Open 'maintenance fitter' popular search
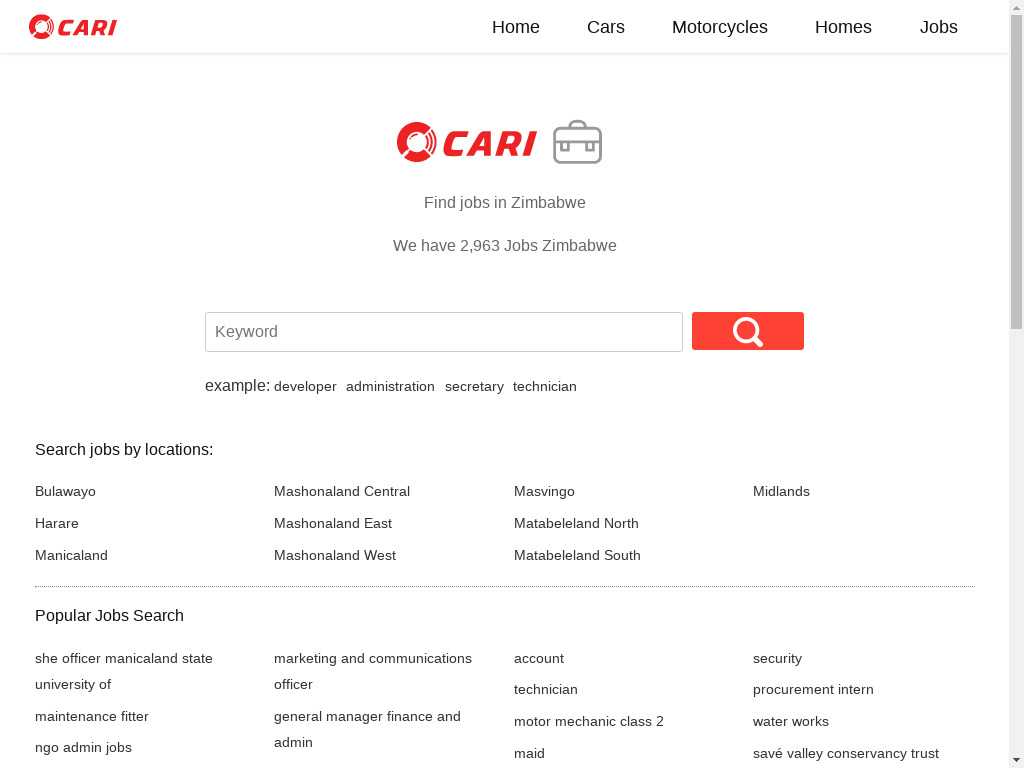1024x768 pixels. pos(91,716)
